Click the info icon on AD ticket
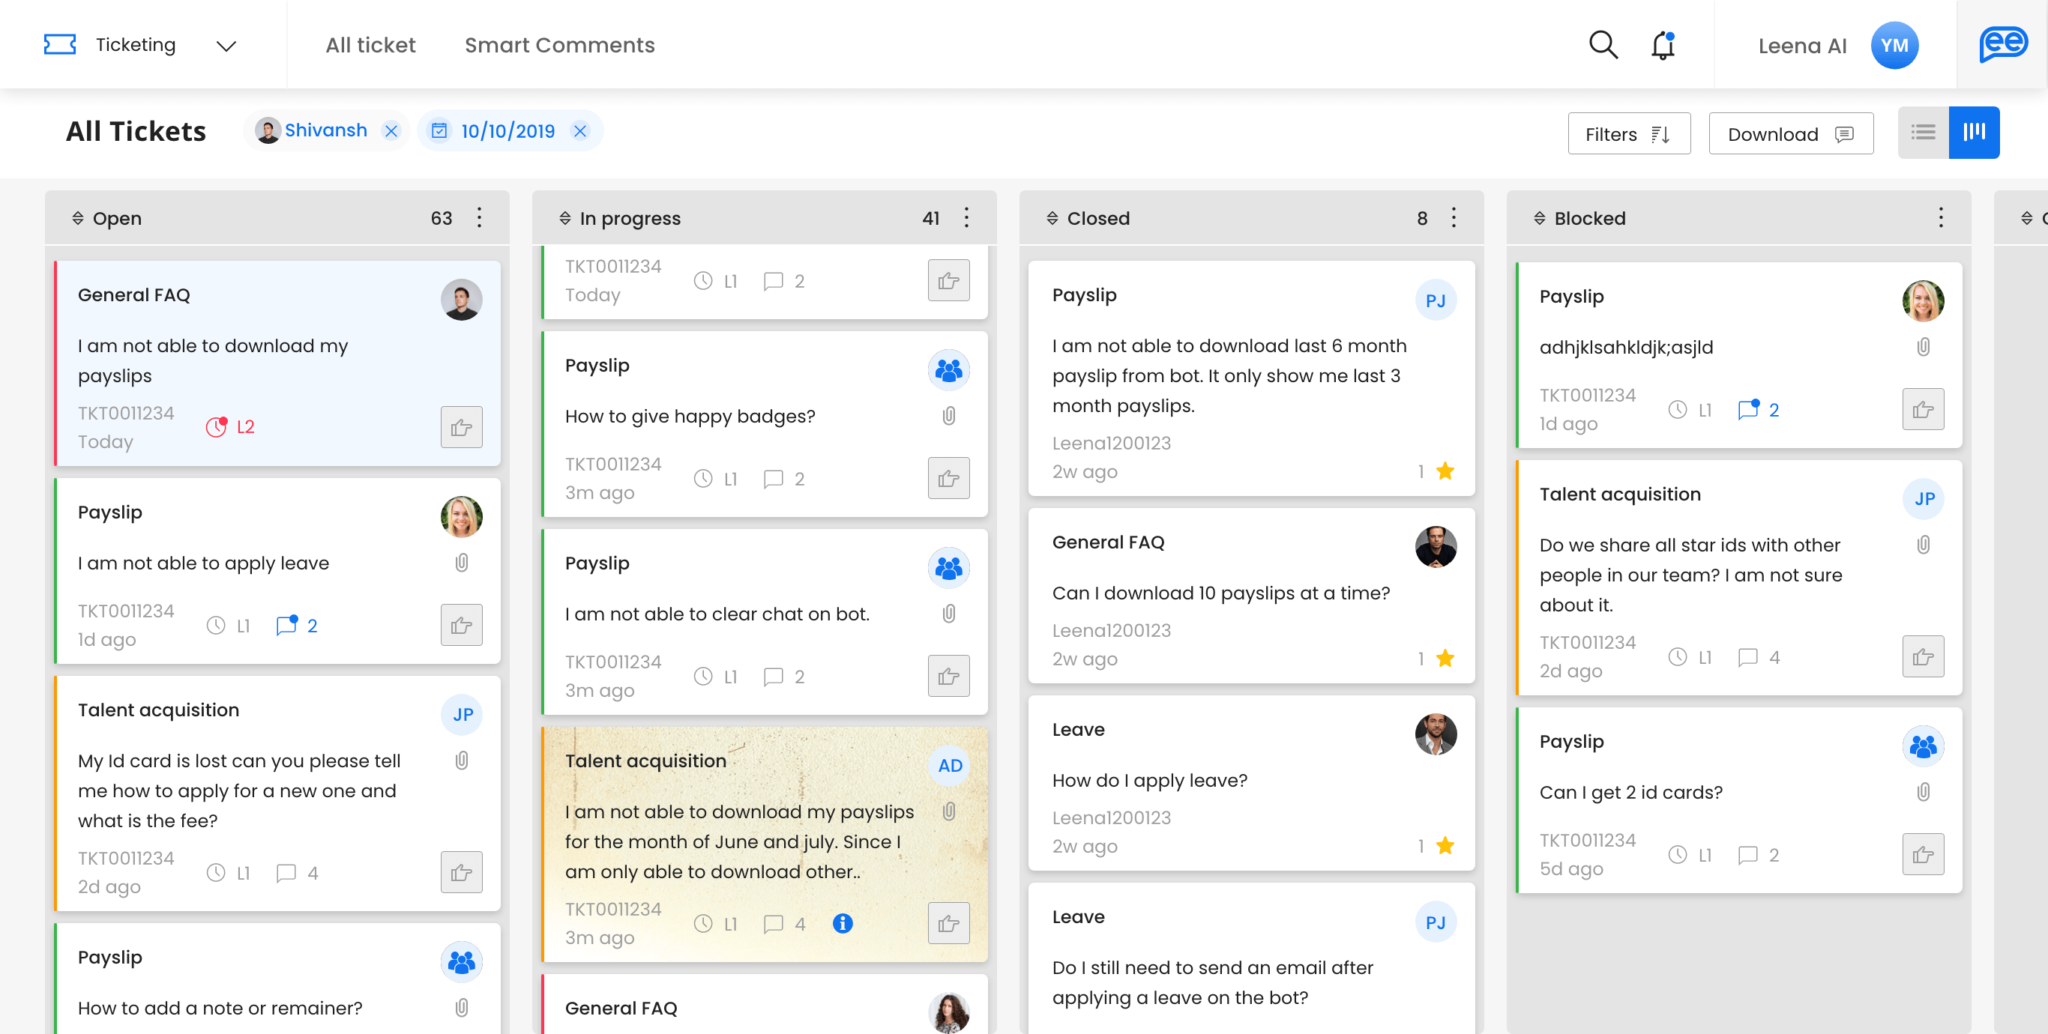 (843, 923)
